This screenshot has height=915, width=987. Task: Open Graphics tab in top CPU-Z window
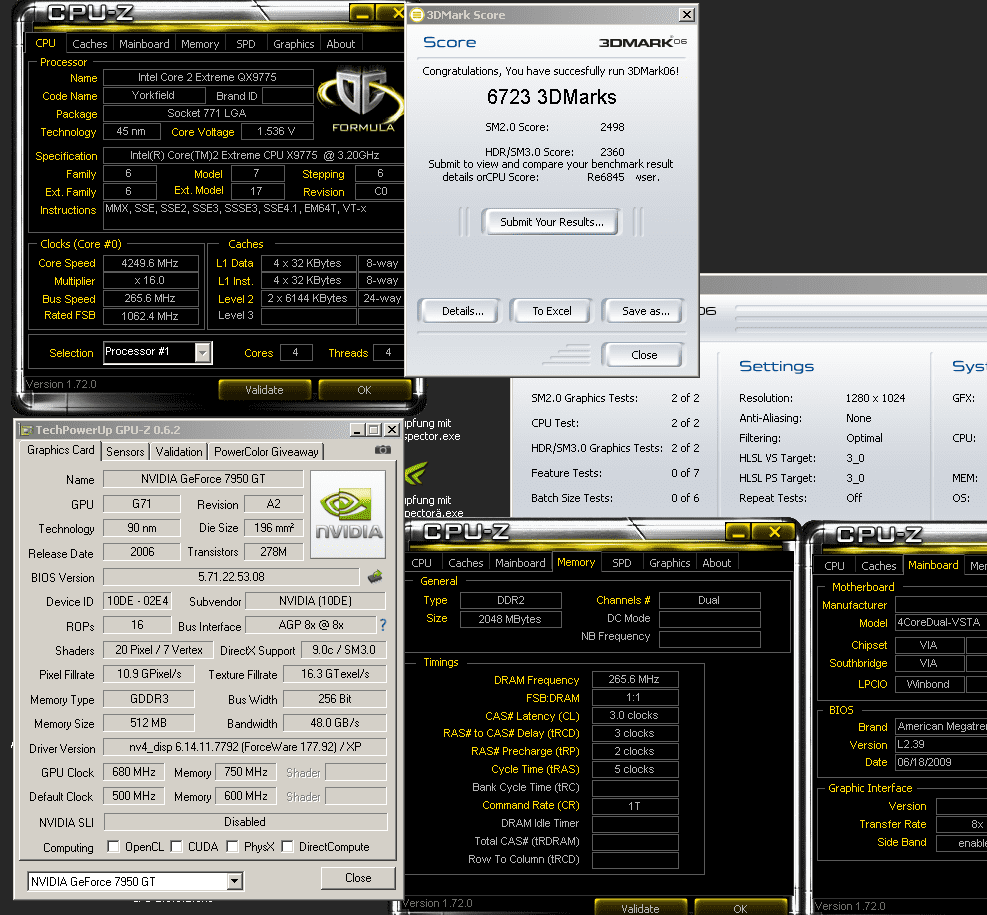point(293,44)
